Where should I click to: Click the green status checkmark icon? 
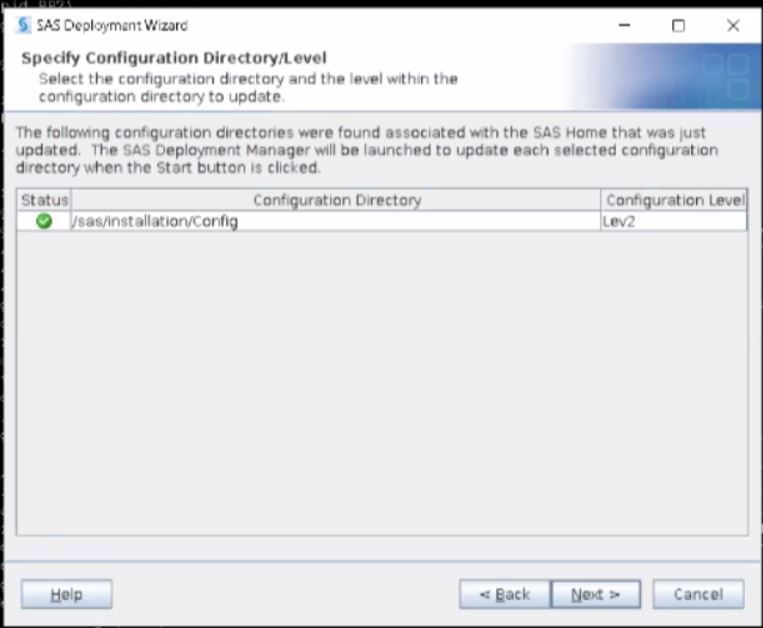click(44, 221)
